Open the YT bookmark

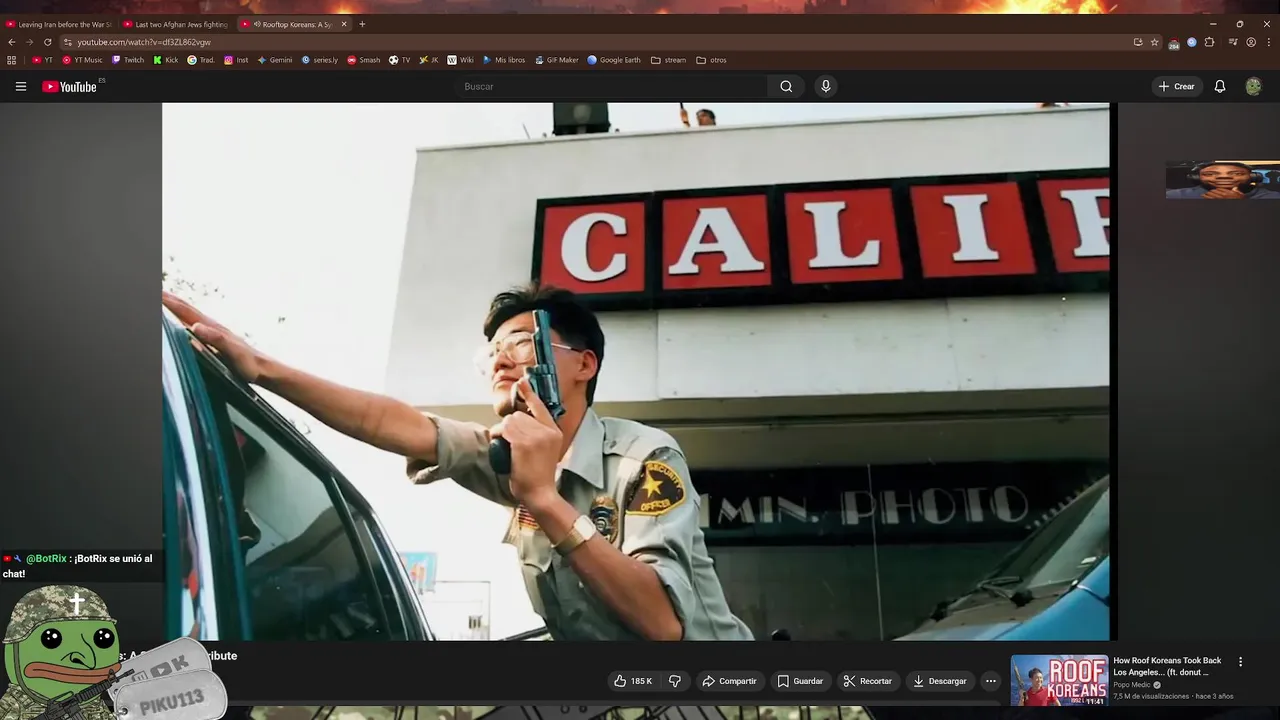pyautogui.click(x=42, y=60)
